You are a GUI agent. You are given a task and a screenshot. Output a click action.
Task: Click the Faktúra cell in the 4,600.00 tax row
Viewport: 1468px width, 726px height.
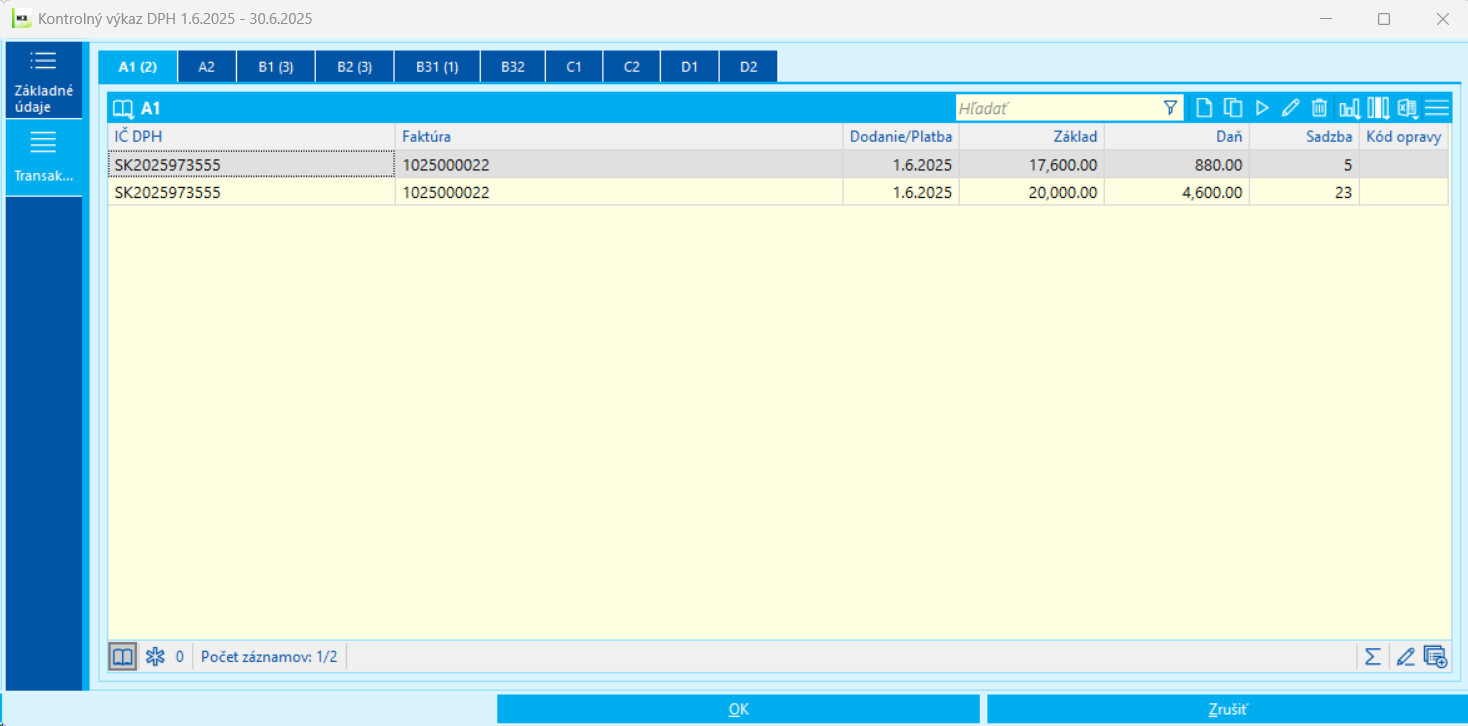coord(619,192)
